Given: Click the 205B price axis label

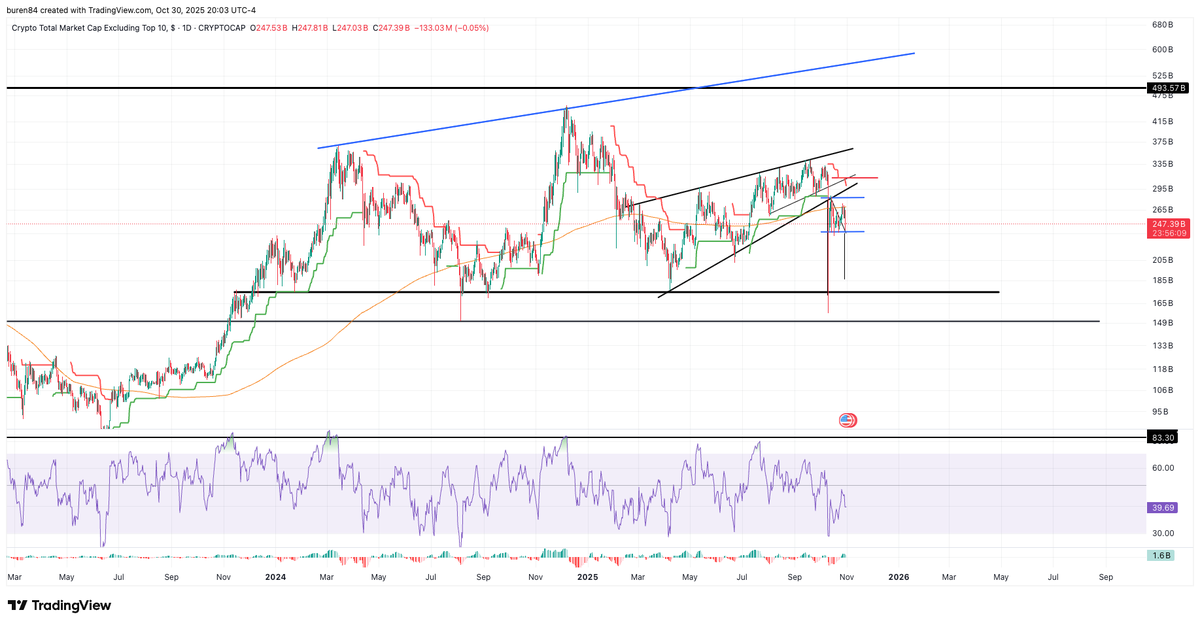Looking at the screenshot, I should pos(1162,260).
